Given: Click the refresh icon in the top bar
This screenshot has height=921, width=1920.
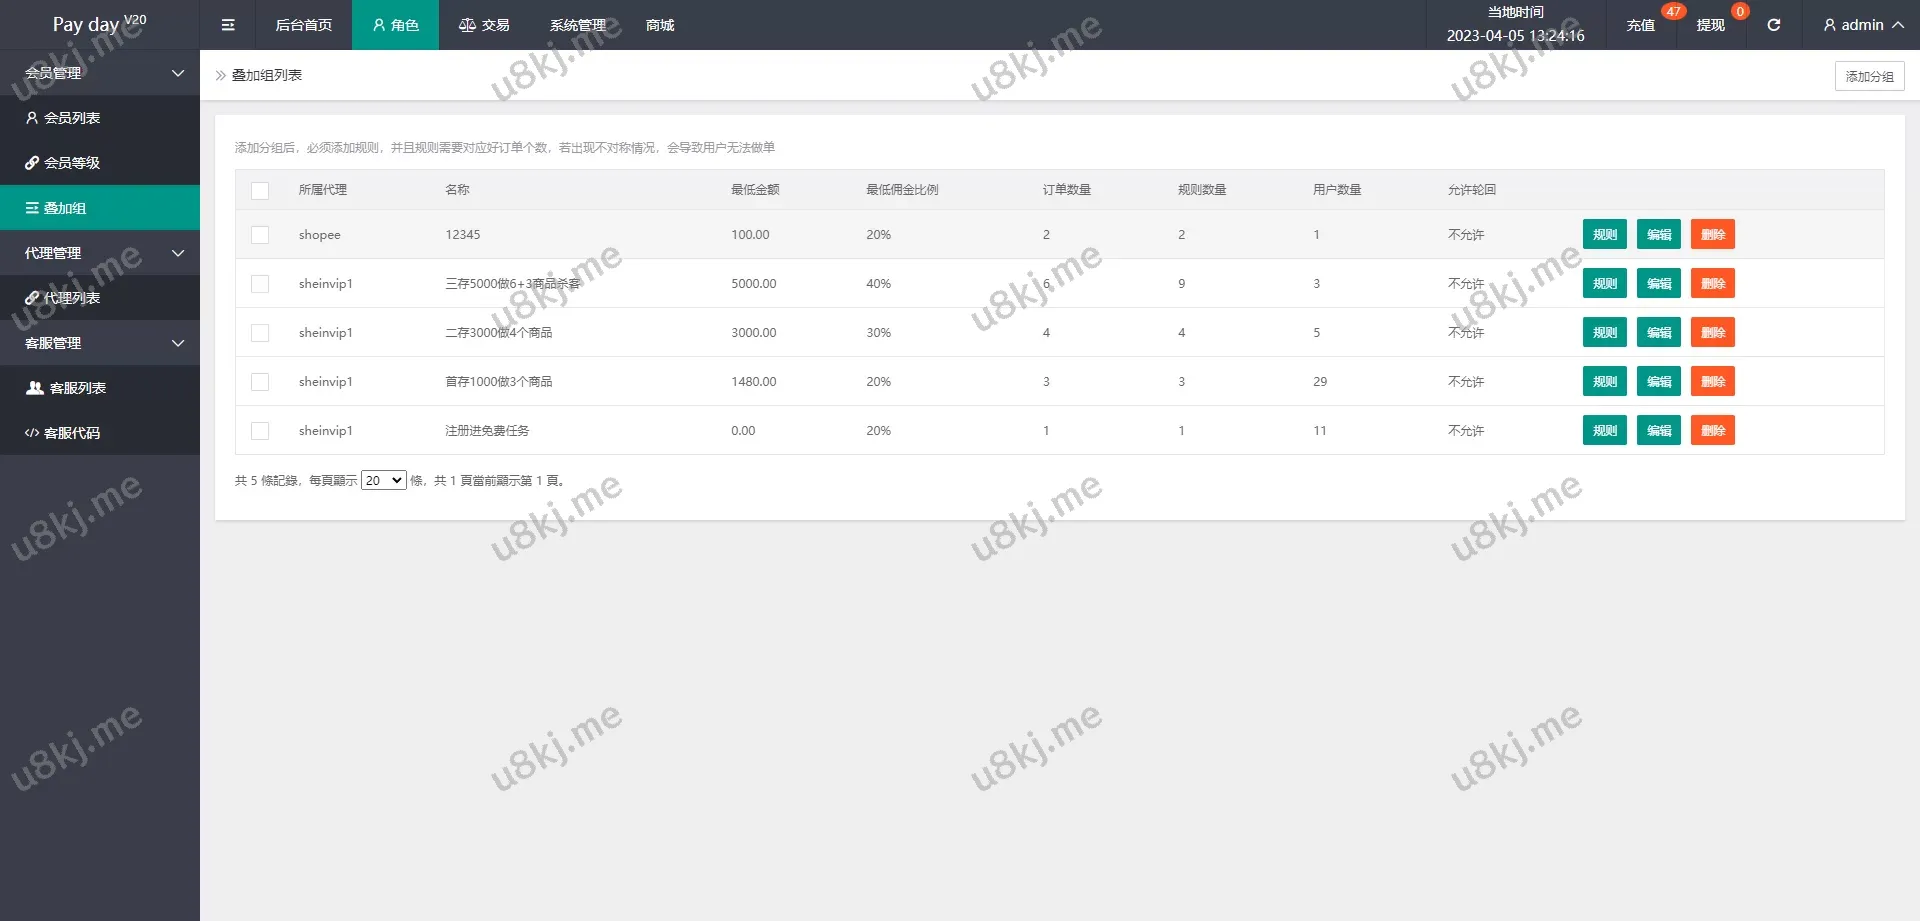Looking at the screenshot, I should (1773, 25).
